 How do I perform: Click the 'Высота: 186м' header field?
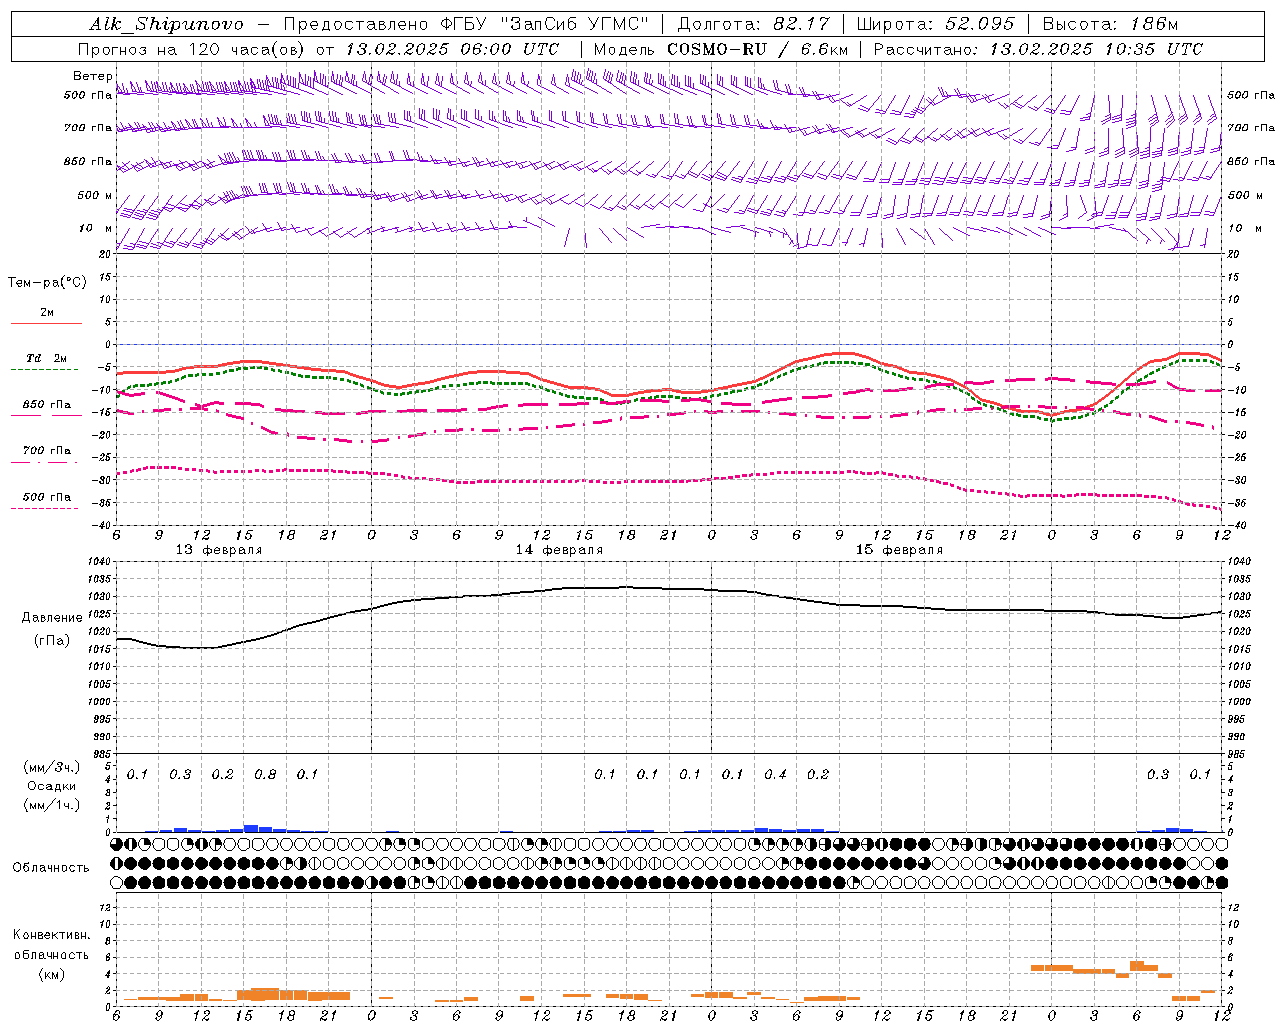point(1110,24)
